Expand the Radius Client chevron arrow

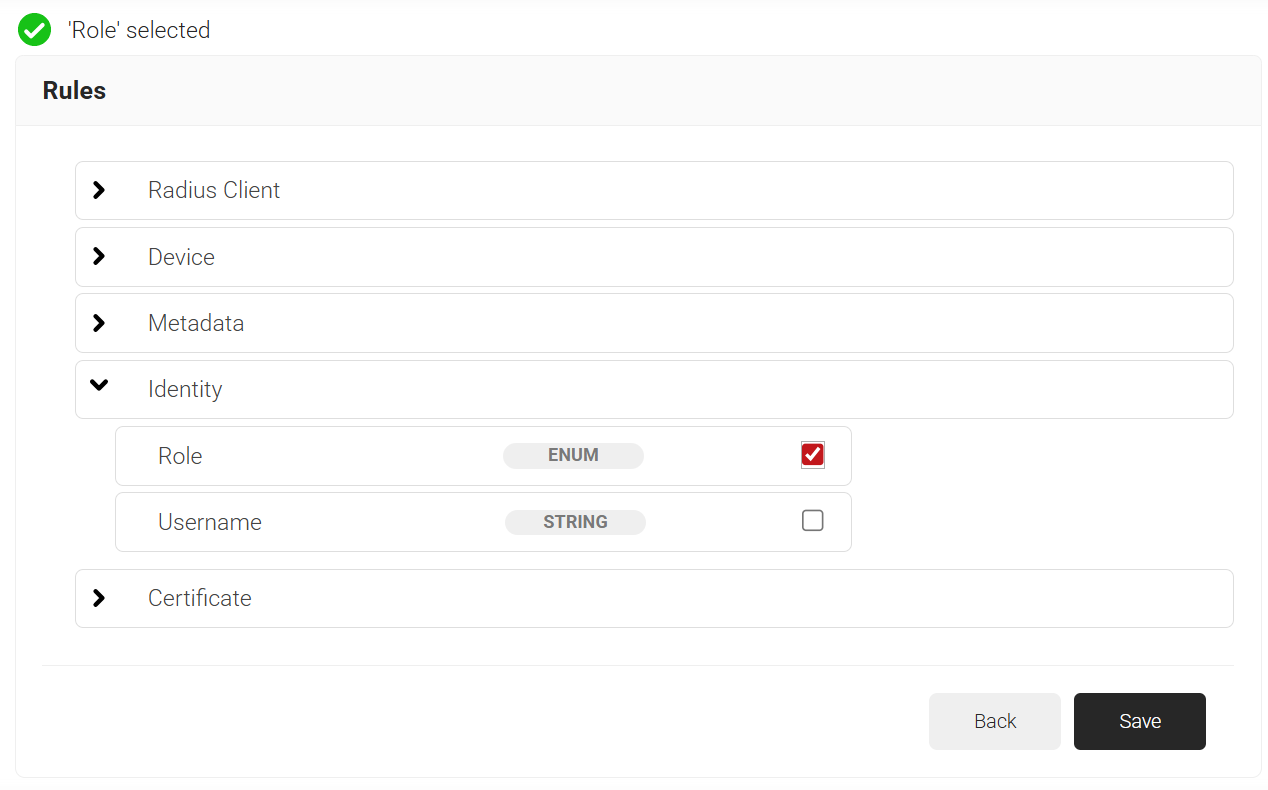[98, 190]
